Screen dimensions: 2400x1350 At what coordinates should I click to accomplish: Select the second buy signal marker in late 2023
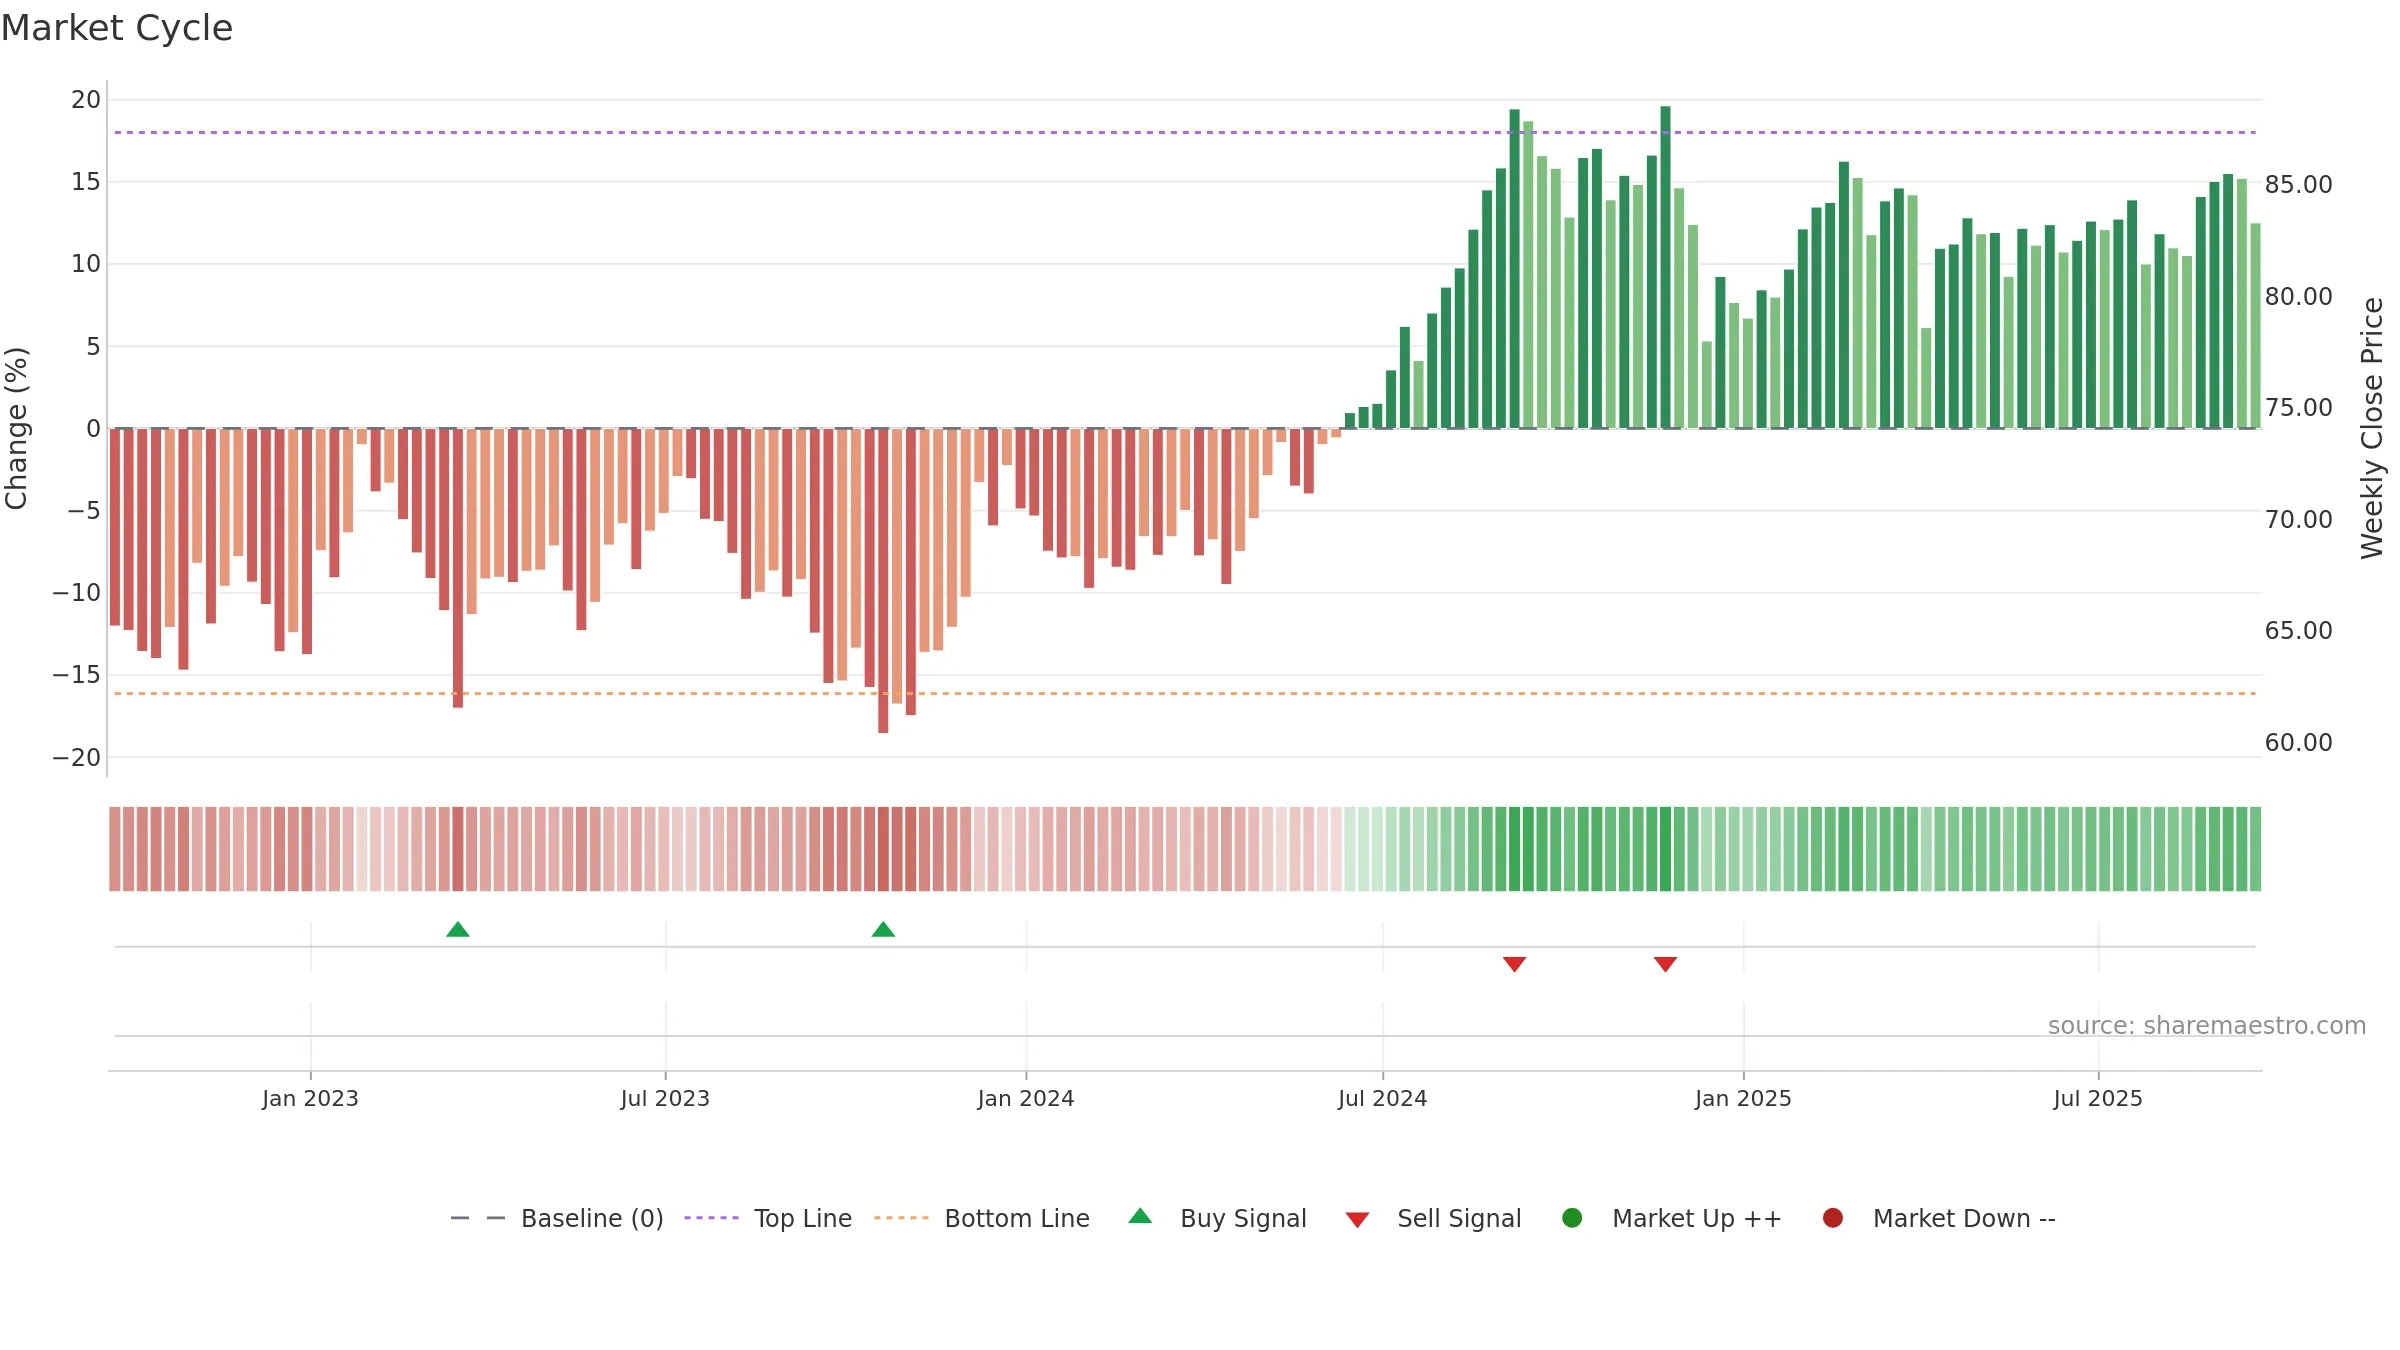(x=883, y=929)
